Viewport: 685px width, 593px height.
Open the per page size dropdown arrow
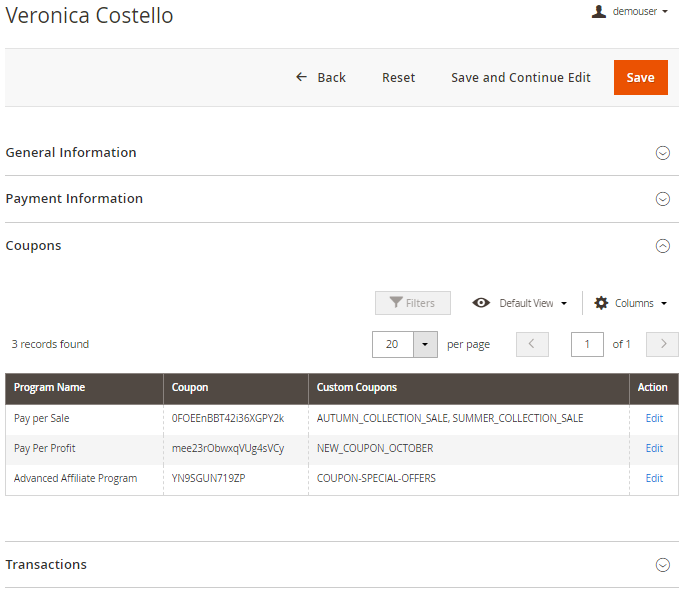(x=425, y=344)
